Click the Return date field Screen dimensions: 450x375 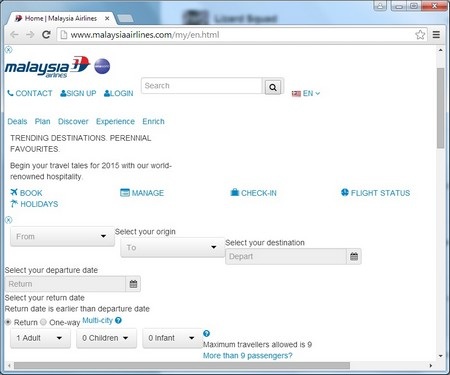(x=65, y=284)
